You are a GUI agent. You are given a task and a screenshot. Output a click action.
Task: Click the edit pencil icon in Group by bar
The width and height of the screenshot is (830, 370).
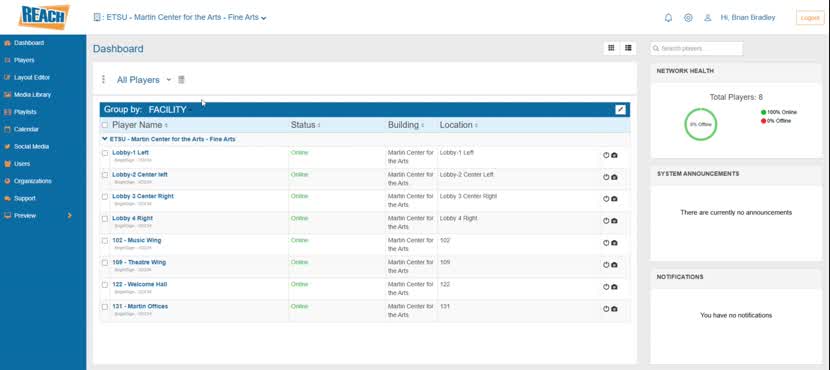[620, 110]
